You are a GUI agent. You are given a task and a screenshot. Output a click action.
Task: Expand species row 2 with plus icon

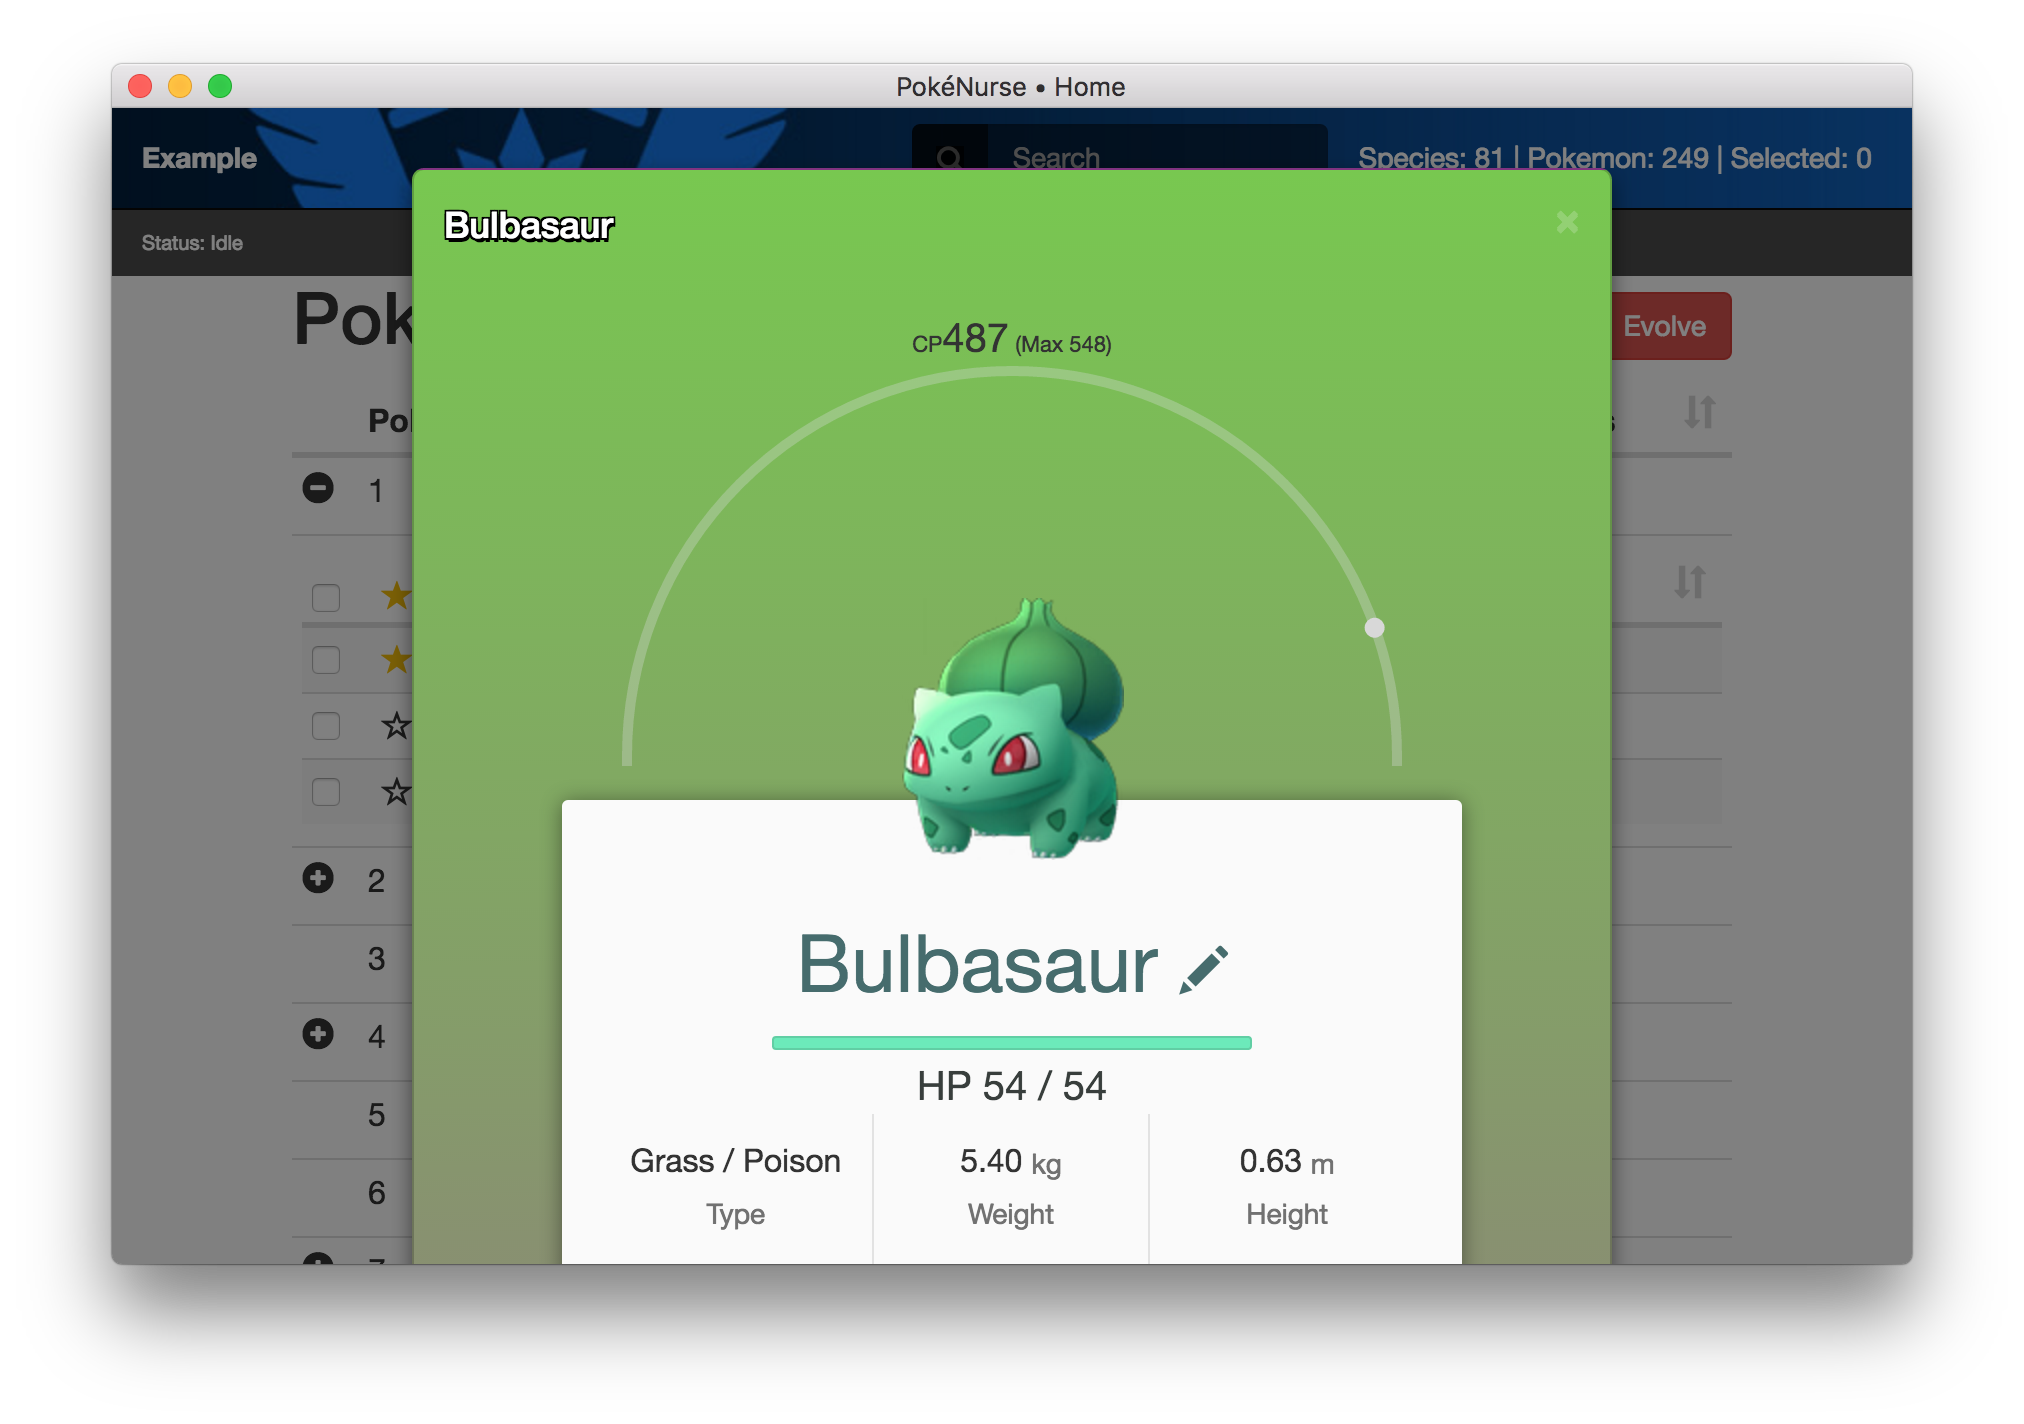coord(318,878)
